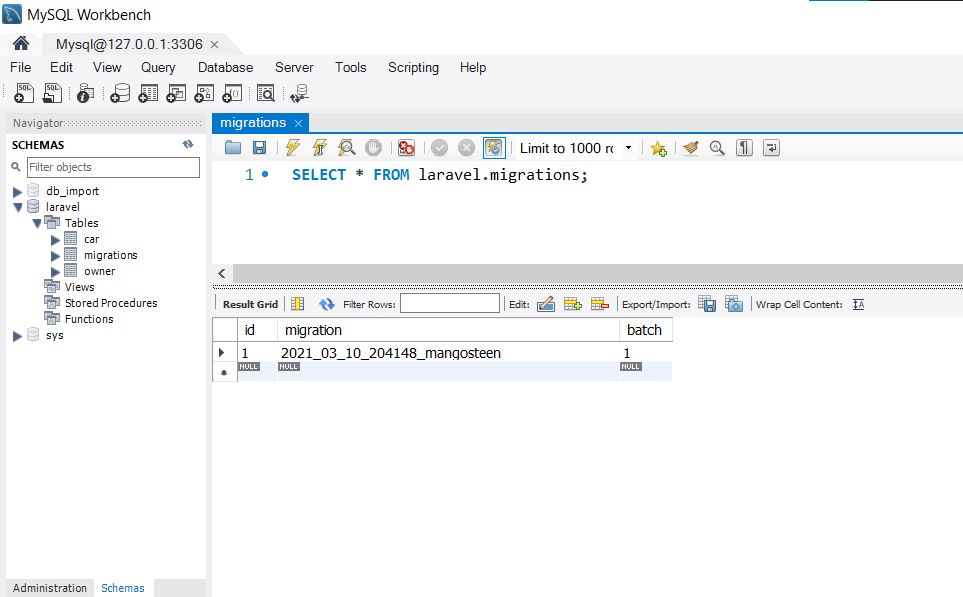Import records from external file

734,304
